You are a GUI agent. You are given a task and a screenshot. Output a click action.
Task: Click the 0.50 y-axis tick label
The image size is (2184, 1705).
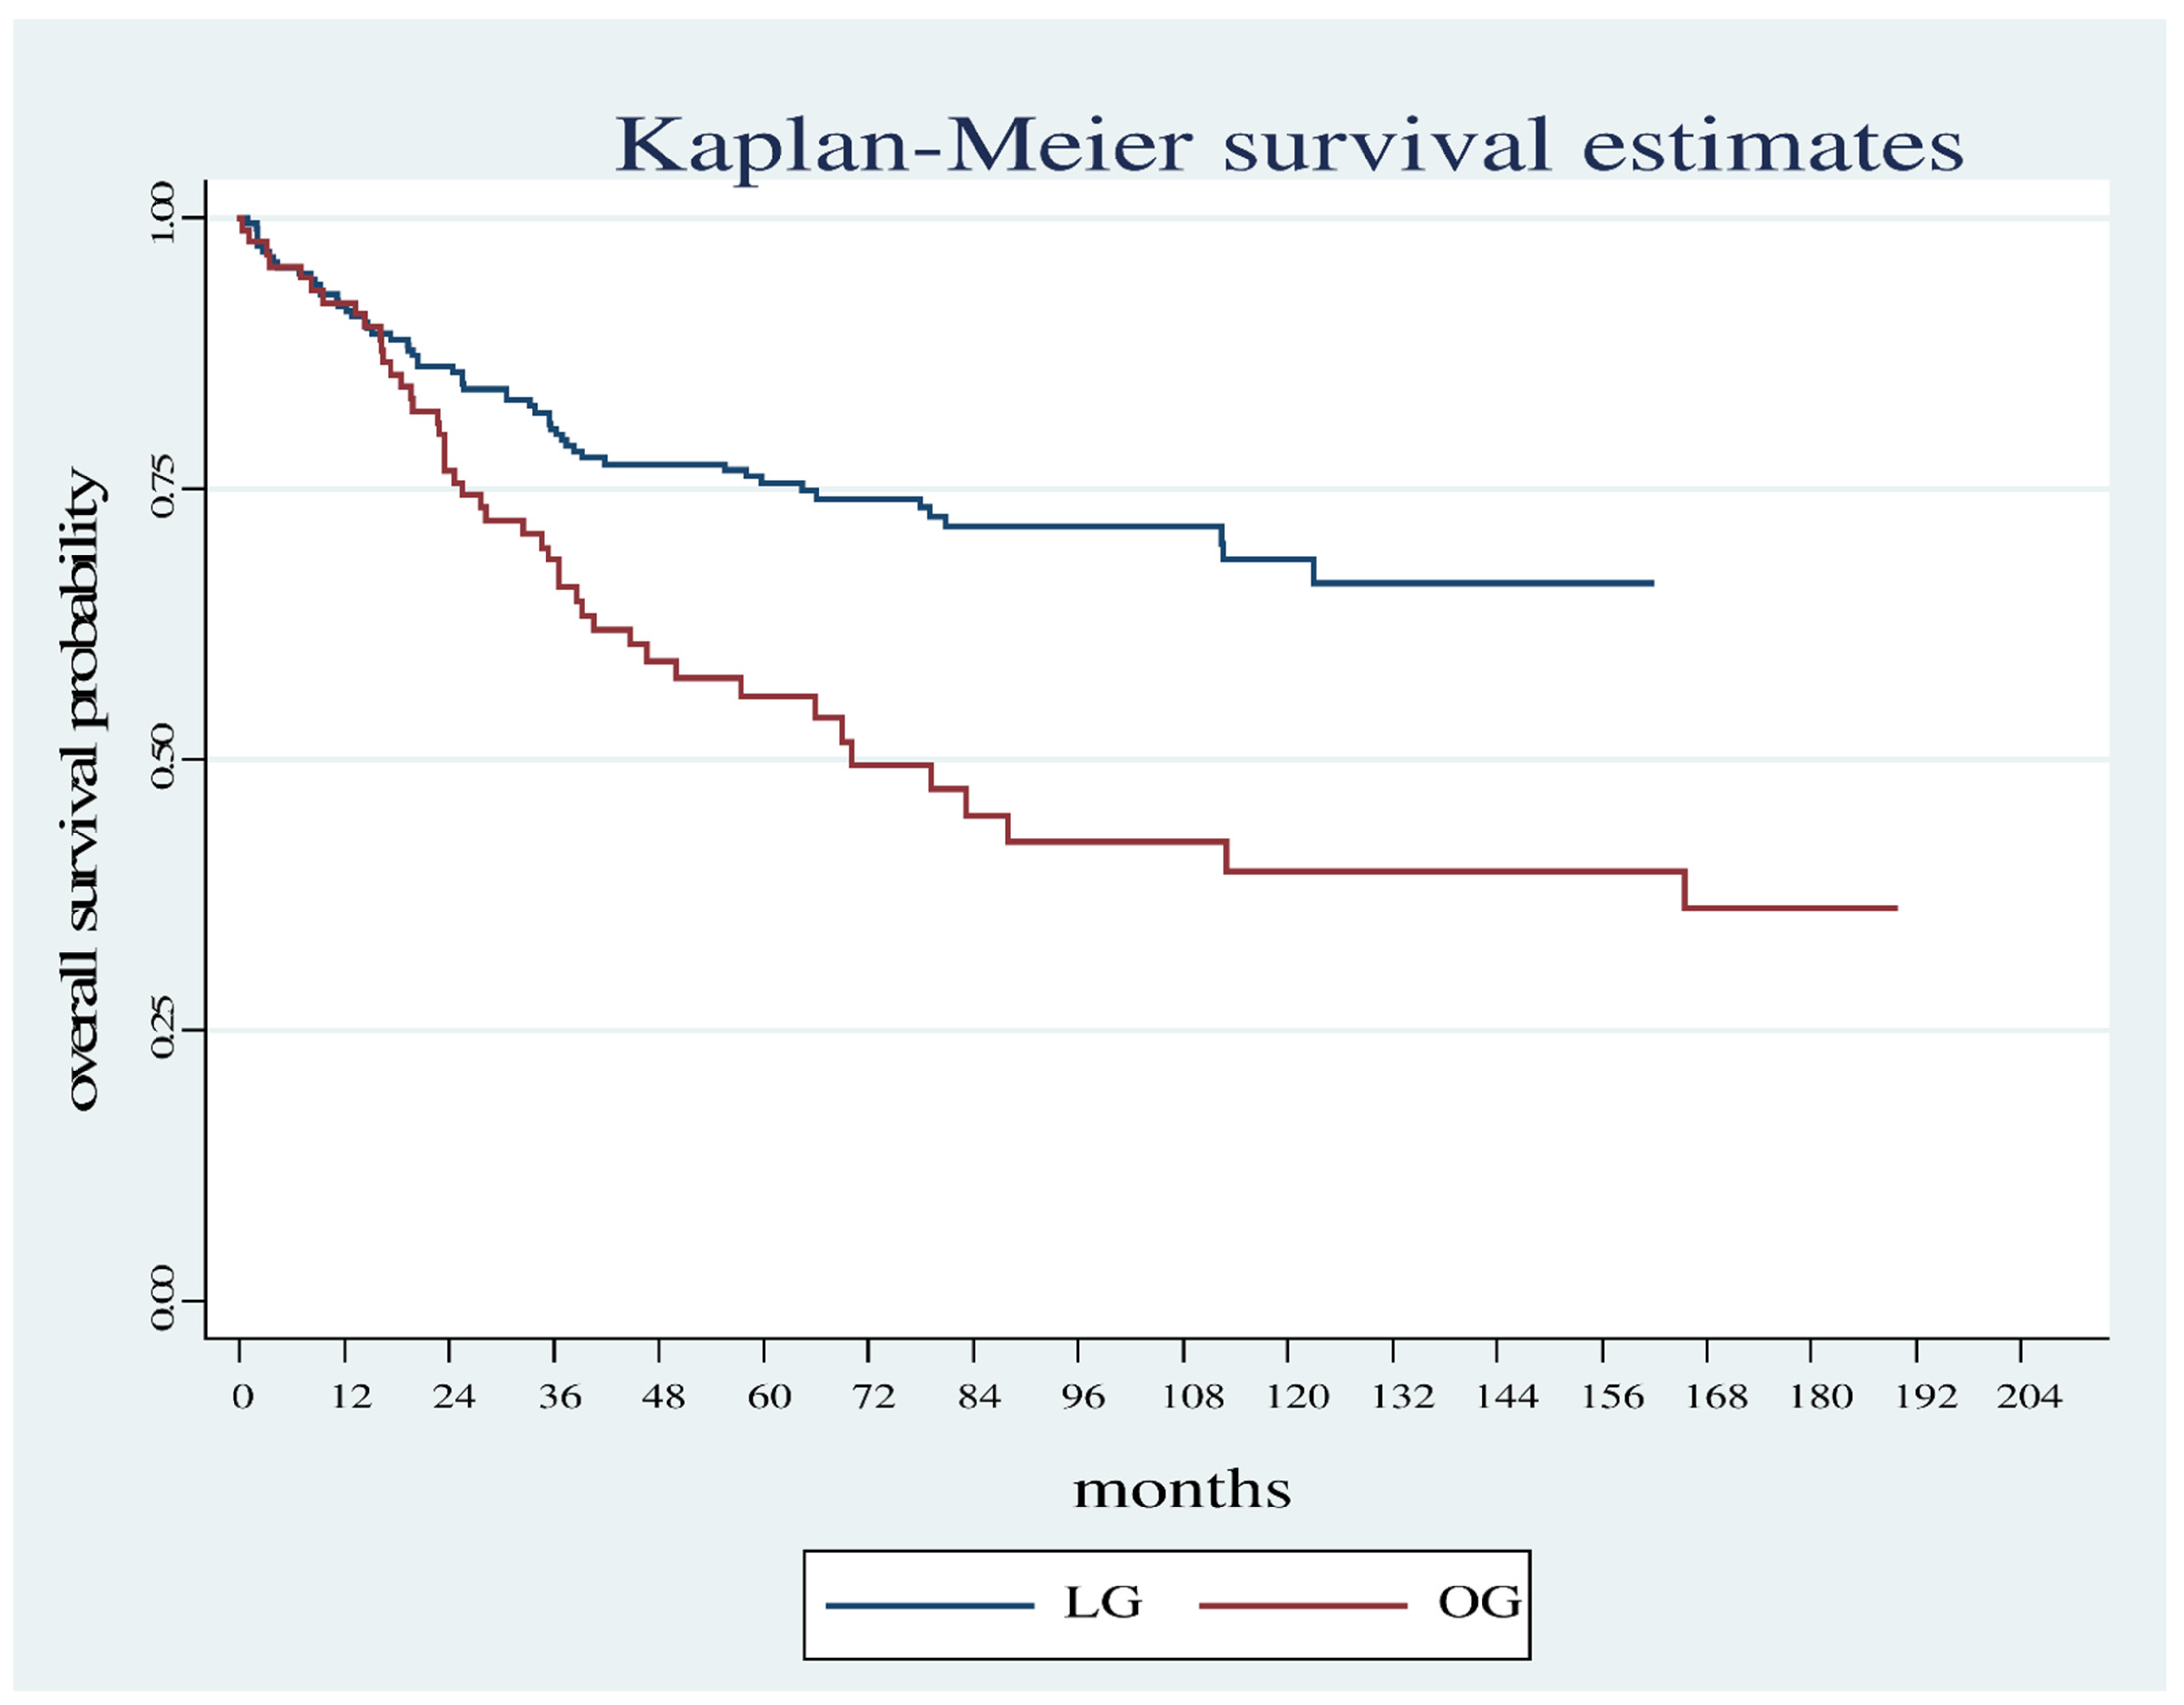coord(162,759)
